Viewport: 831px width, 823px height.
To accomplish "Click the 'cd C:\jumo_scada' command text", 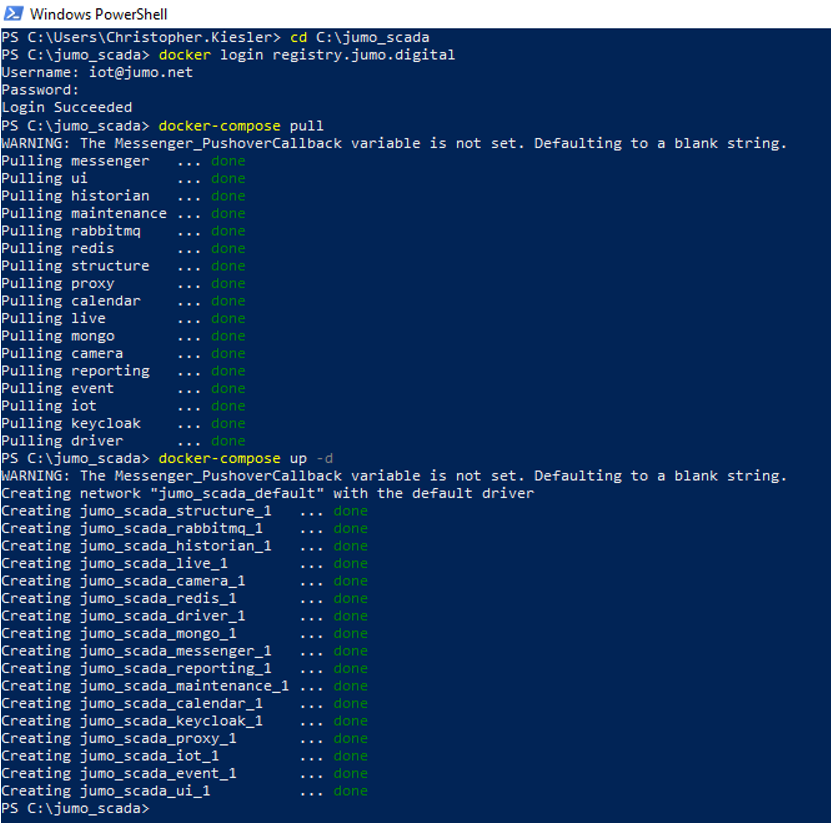I will click(x=359, y=37).
